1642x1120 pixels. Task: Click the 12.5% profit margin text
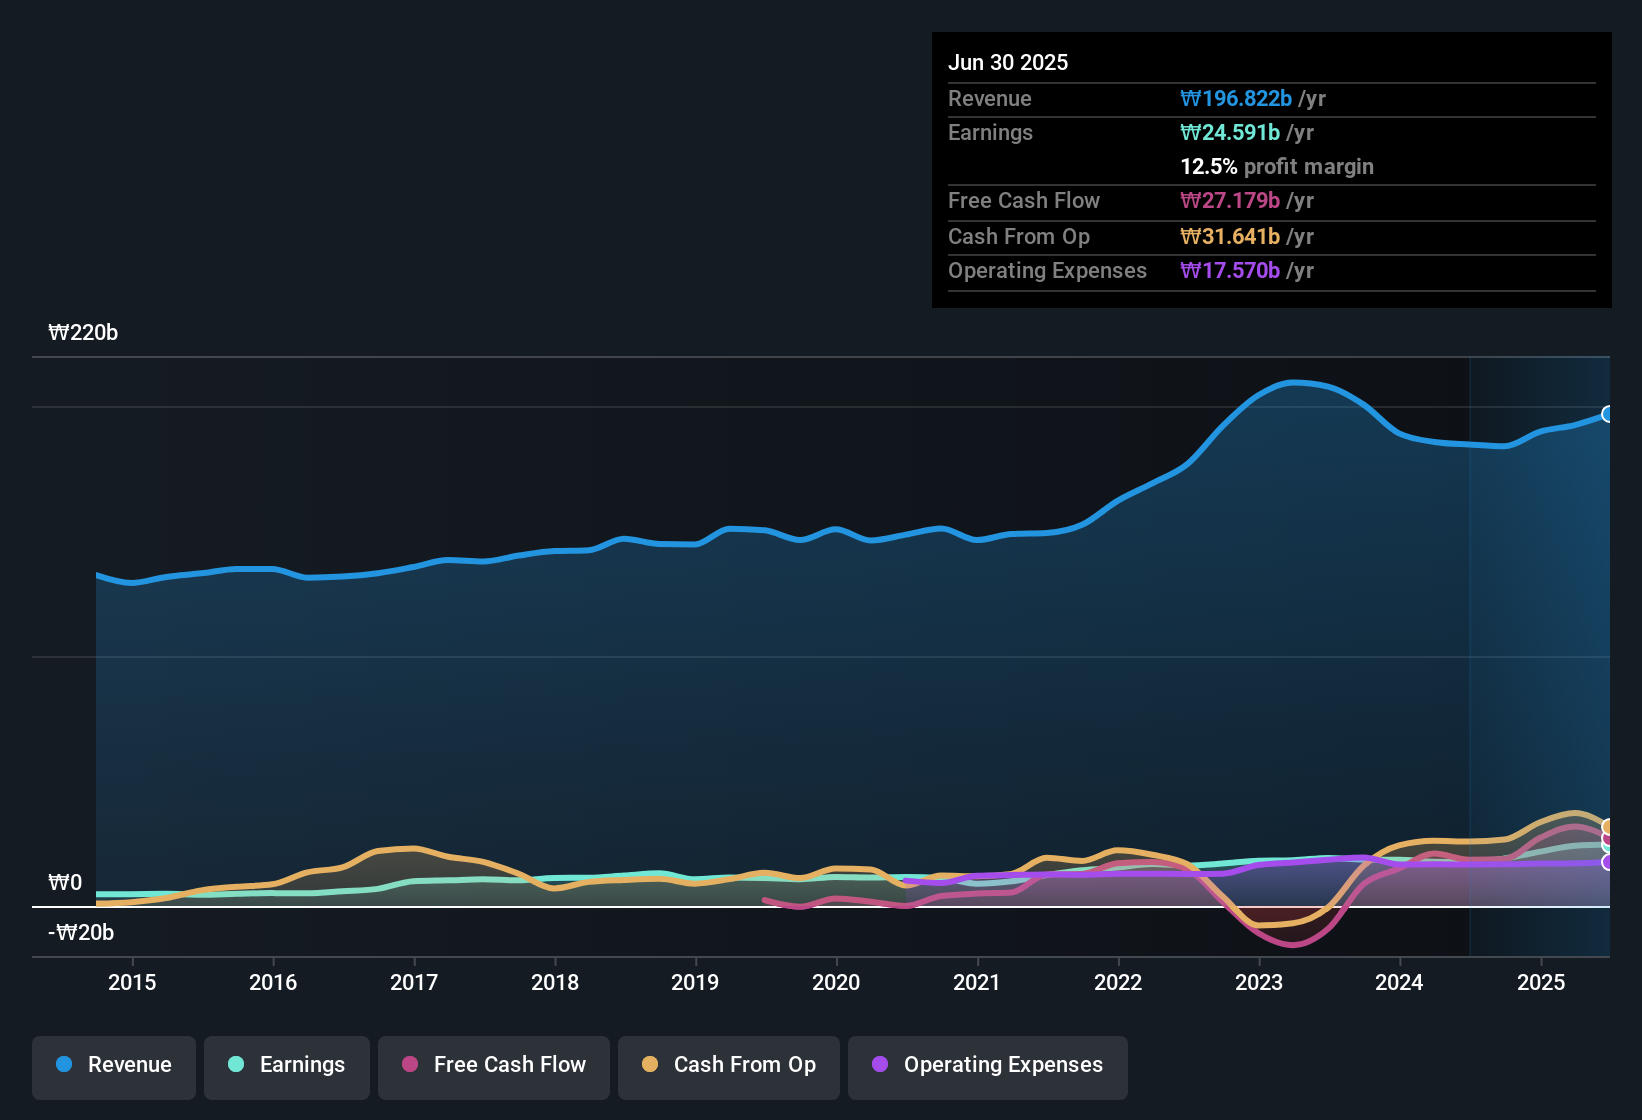click(x=1277, y=167)
